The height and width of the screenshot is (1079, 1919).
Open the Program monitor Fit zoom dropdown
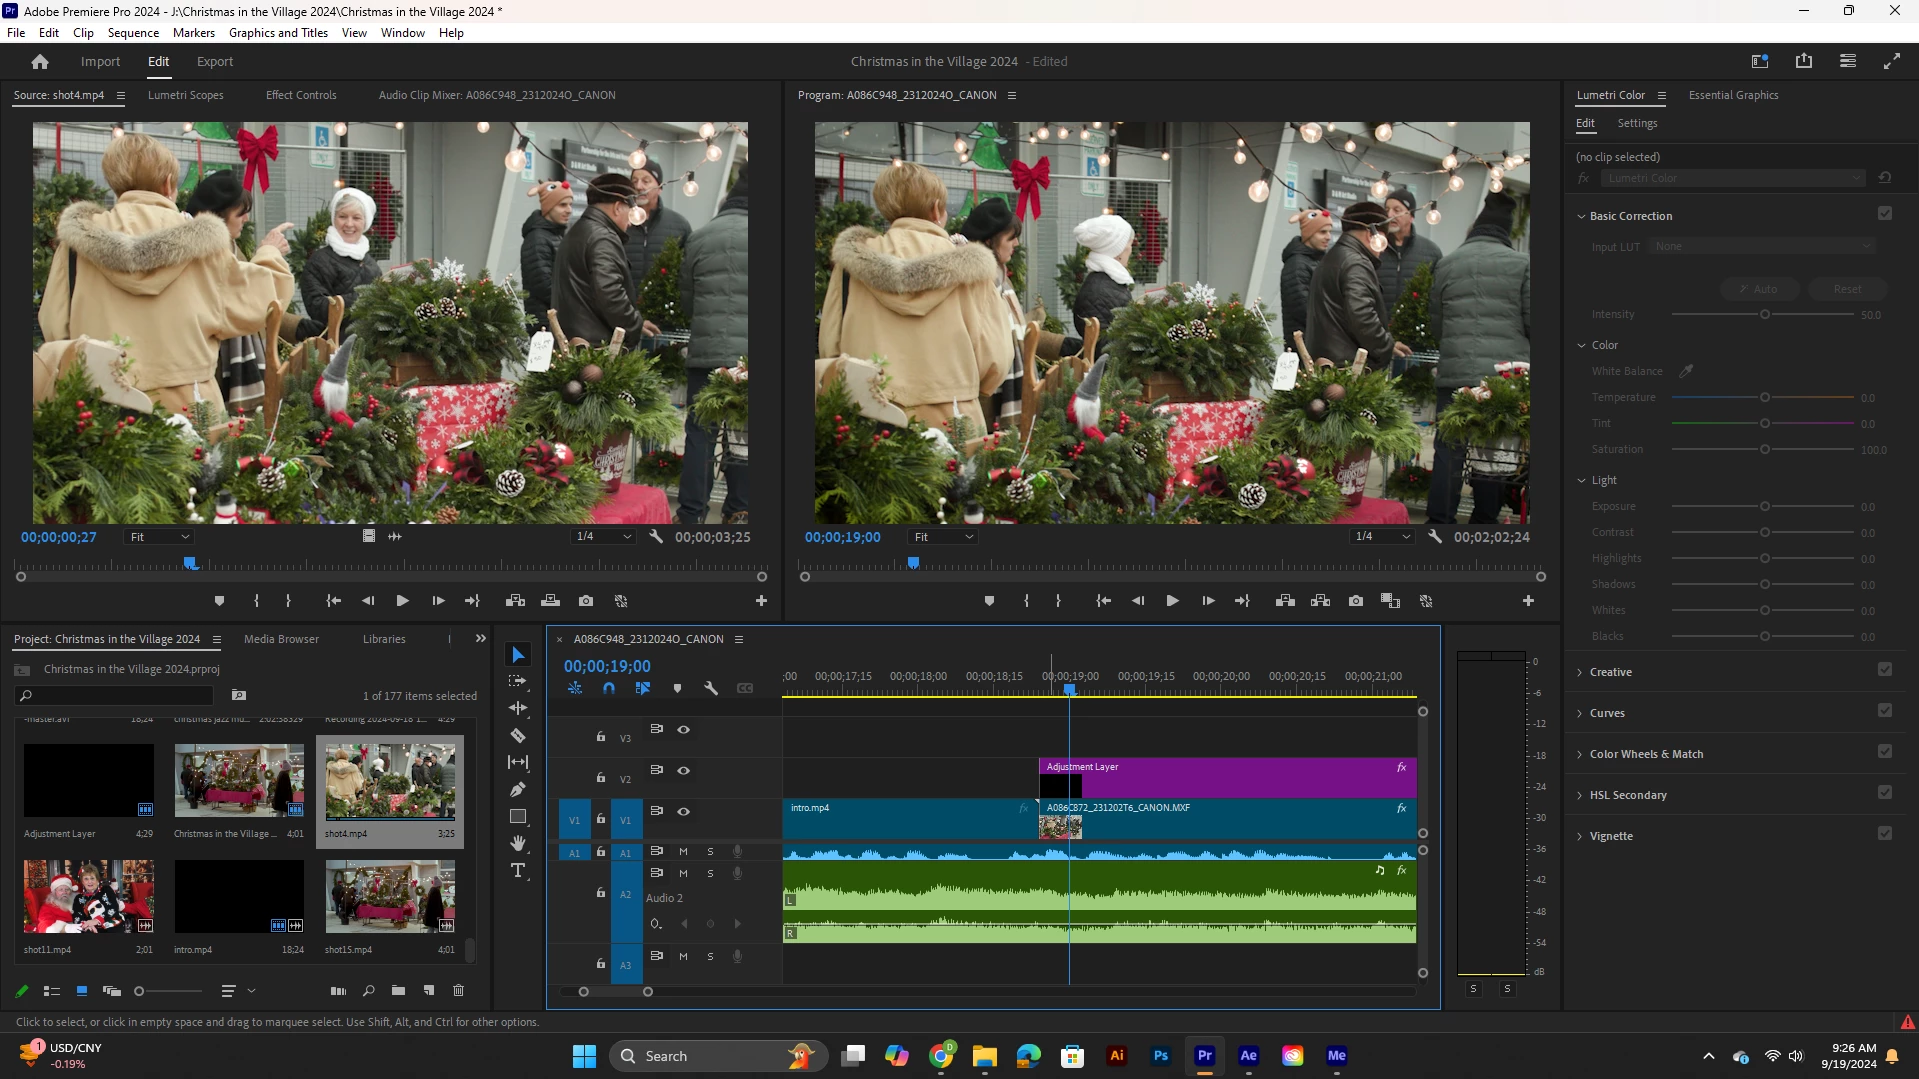click(944, 537)
